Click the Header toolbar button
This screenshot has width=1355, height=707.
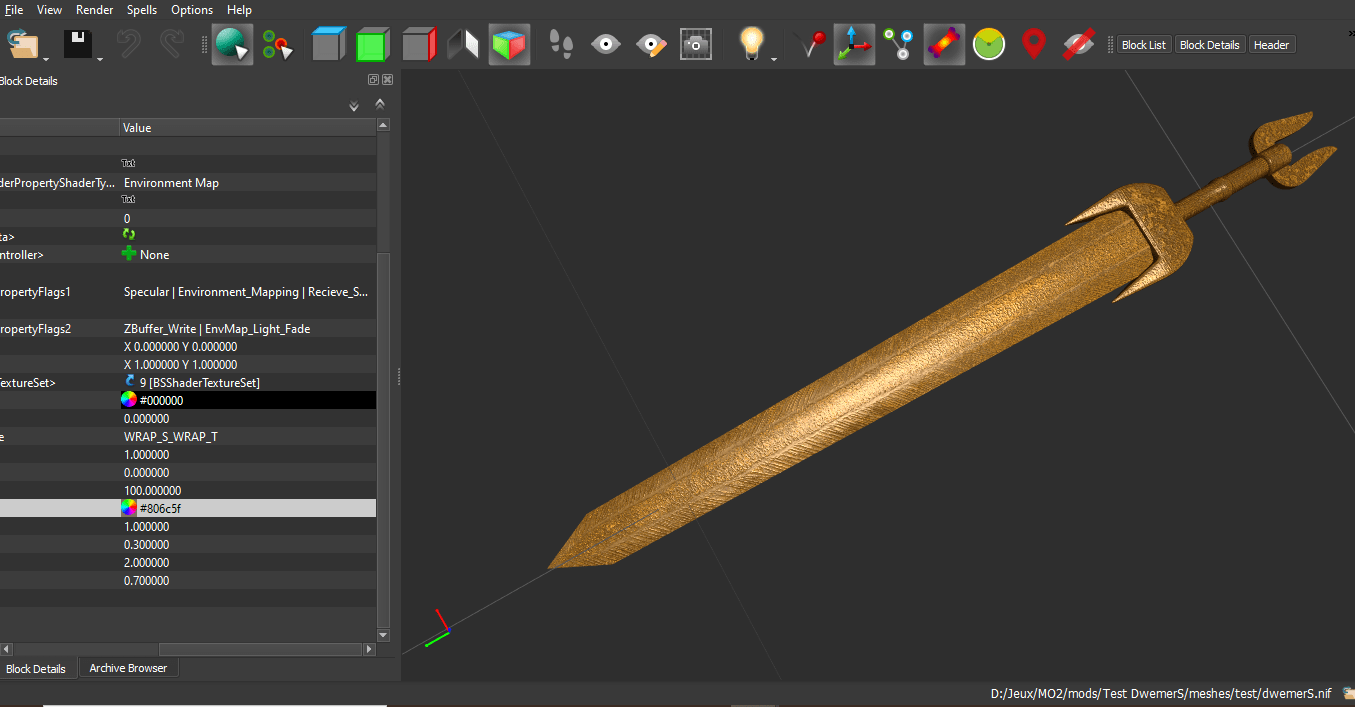[x=1271, y=45]
